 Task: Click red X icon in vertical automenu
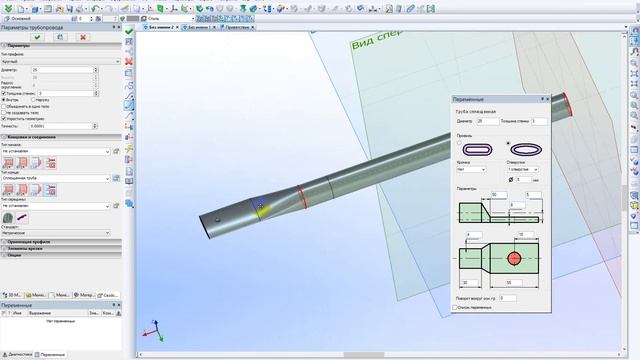(129, 62)
